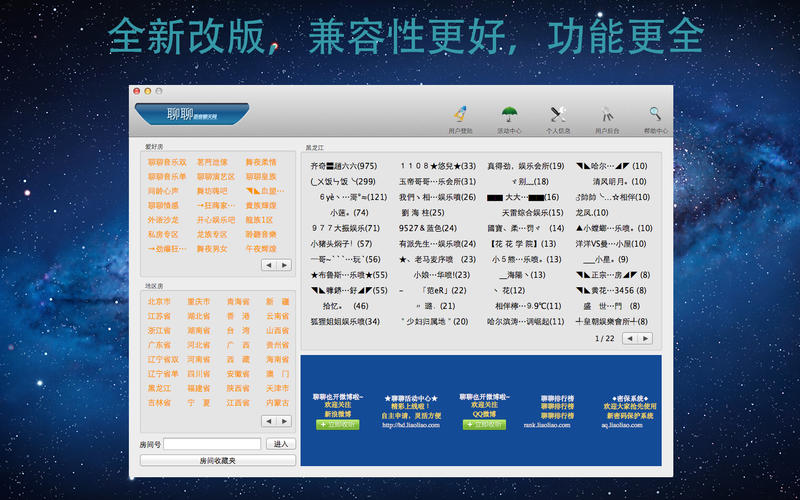Select 北京市 in region rooms
This screenshot has height=500, width=800.
(x=159, y=301)
